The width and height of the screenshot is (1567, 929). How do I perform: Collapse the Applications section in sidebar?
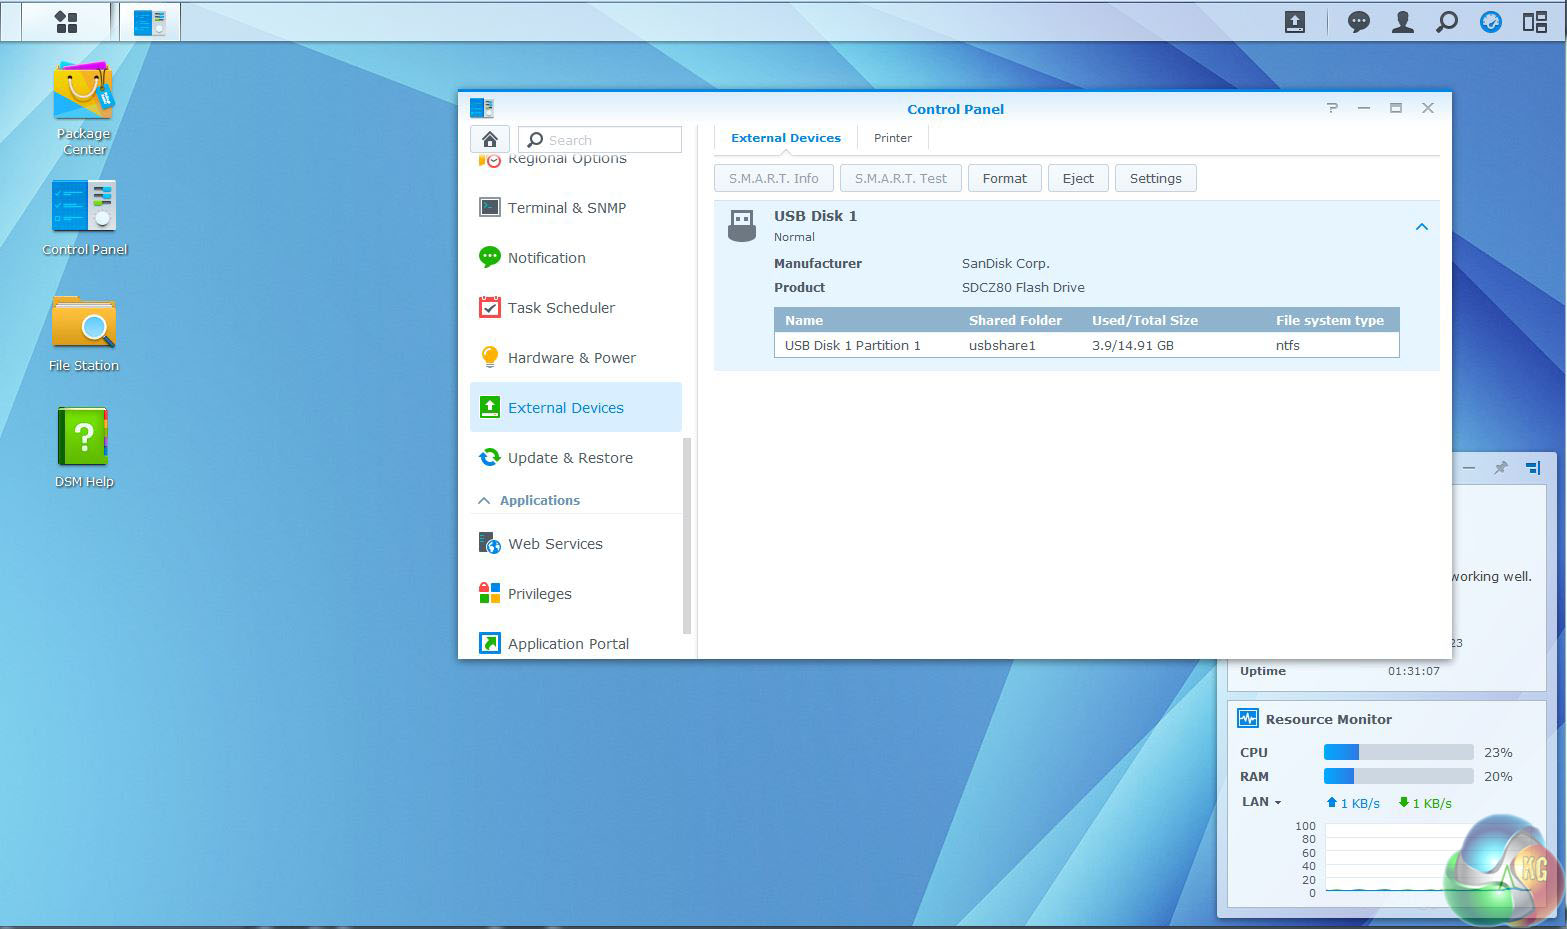click(485, 500)
